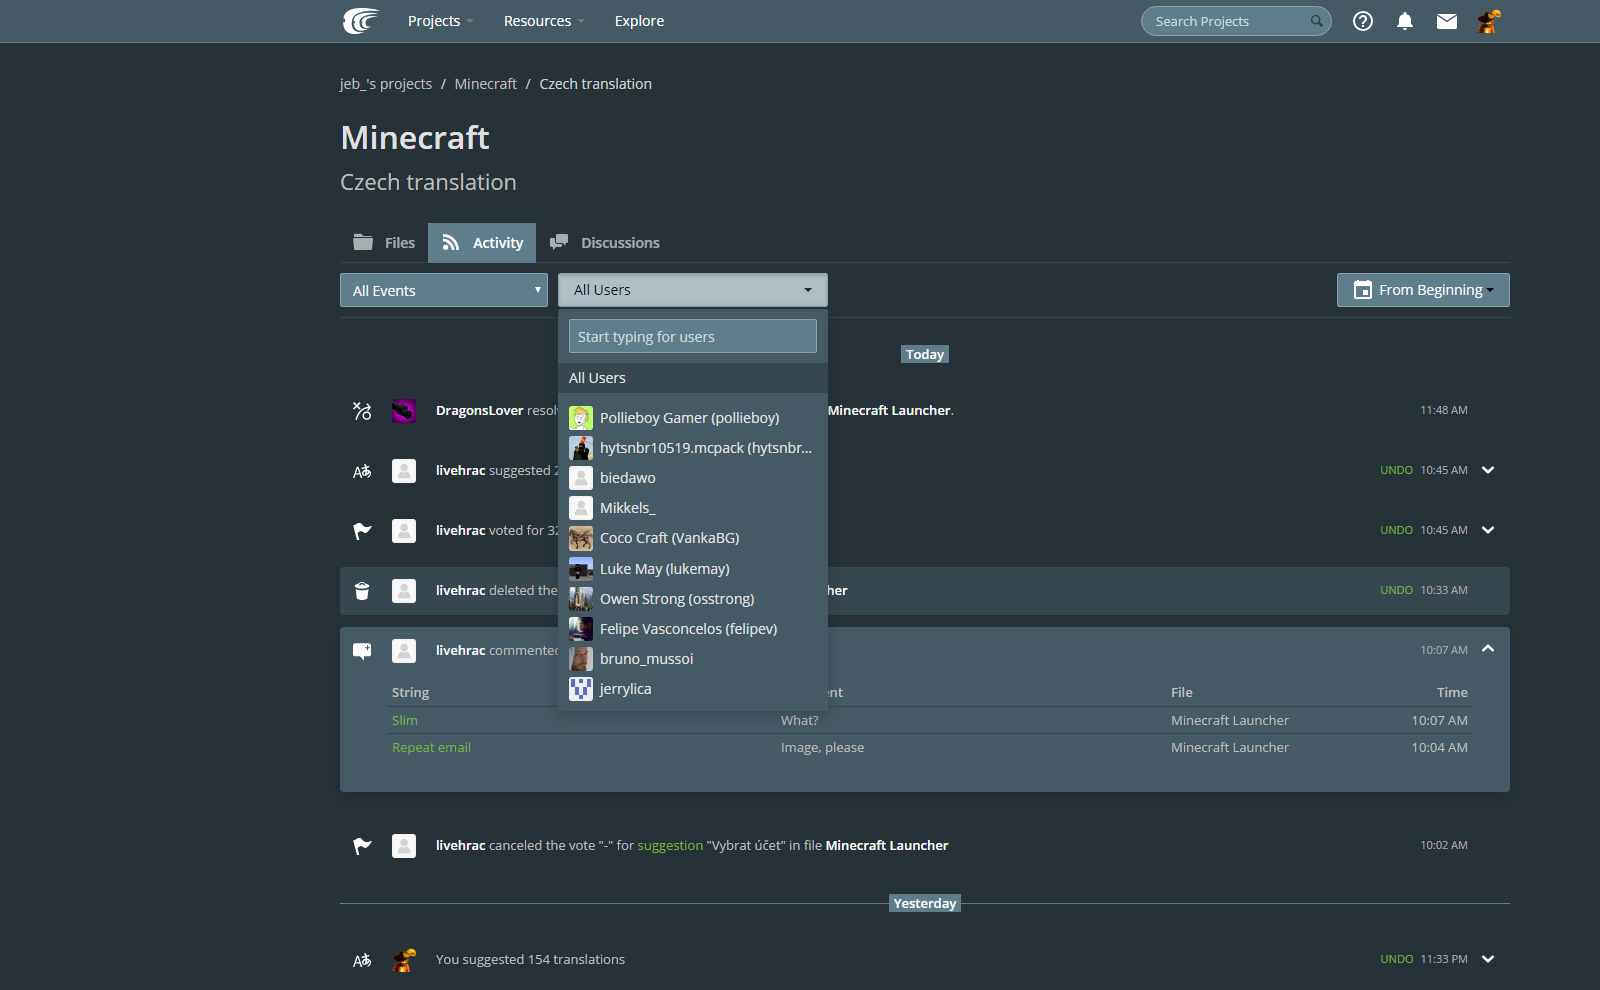Open the Resources menu
This screenshot has height=990, width=1600.
pyautogui.click(x=544, y=21)
